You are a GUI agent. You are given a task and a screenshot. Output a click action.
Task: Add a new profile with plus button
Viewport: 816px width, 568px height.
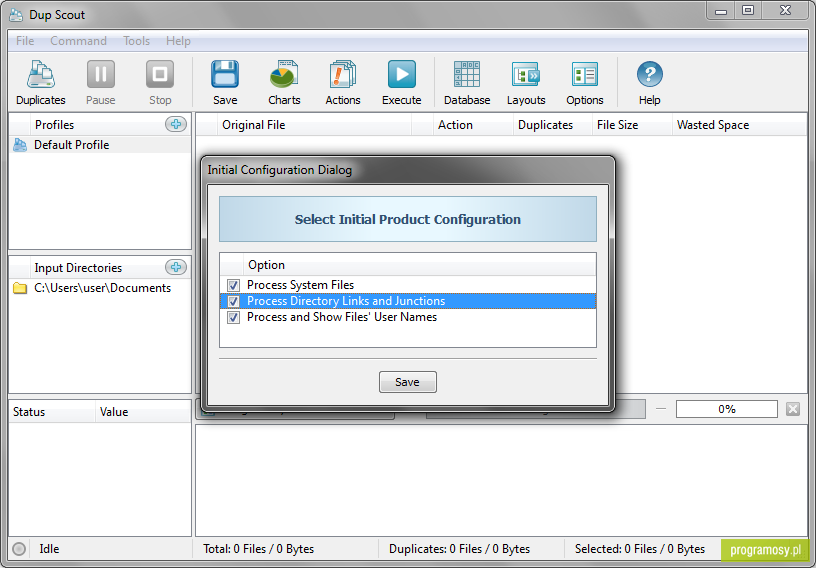(x=176, y=124)
